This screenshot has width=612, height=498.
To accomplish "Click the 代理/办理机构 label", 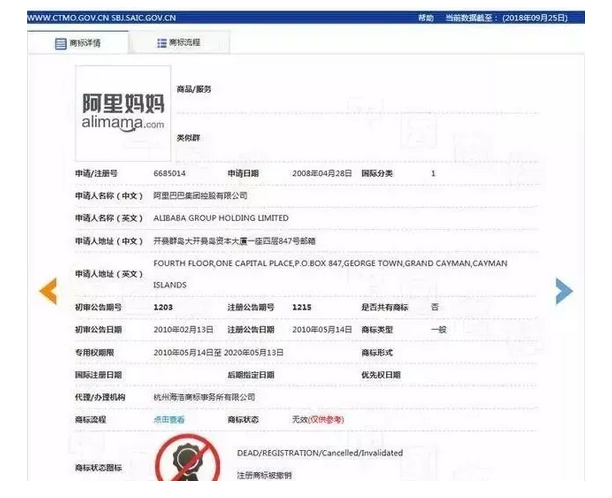I will click(100, 397).
